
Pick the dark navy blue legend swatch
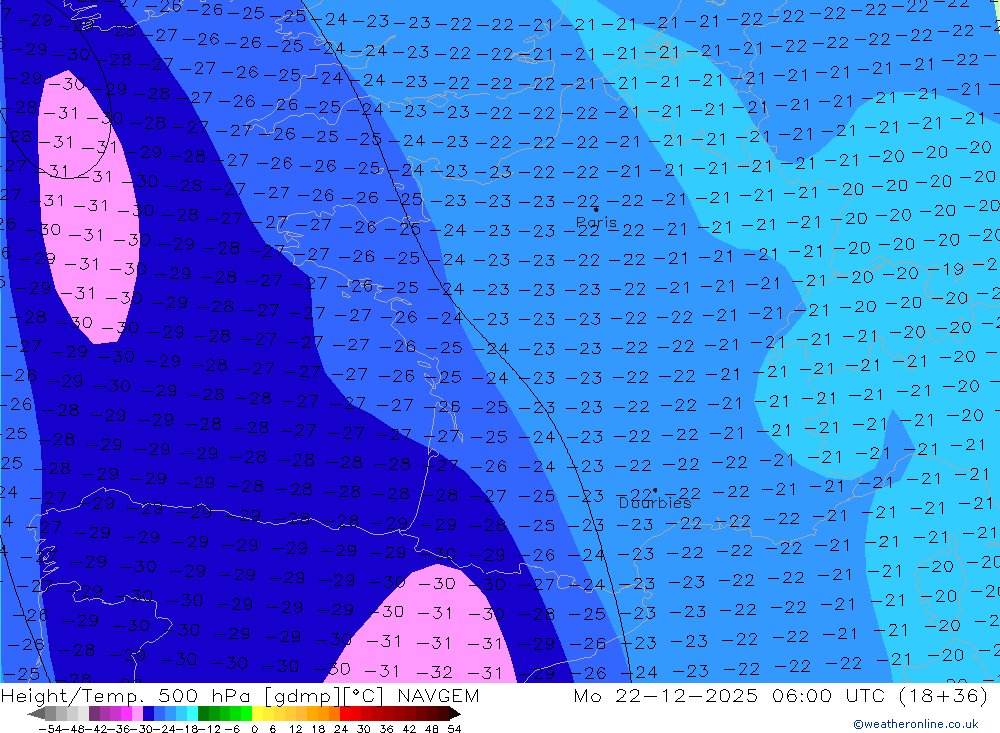[148, 713]
